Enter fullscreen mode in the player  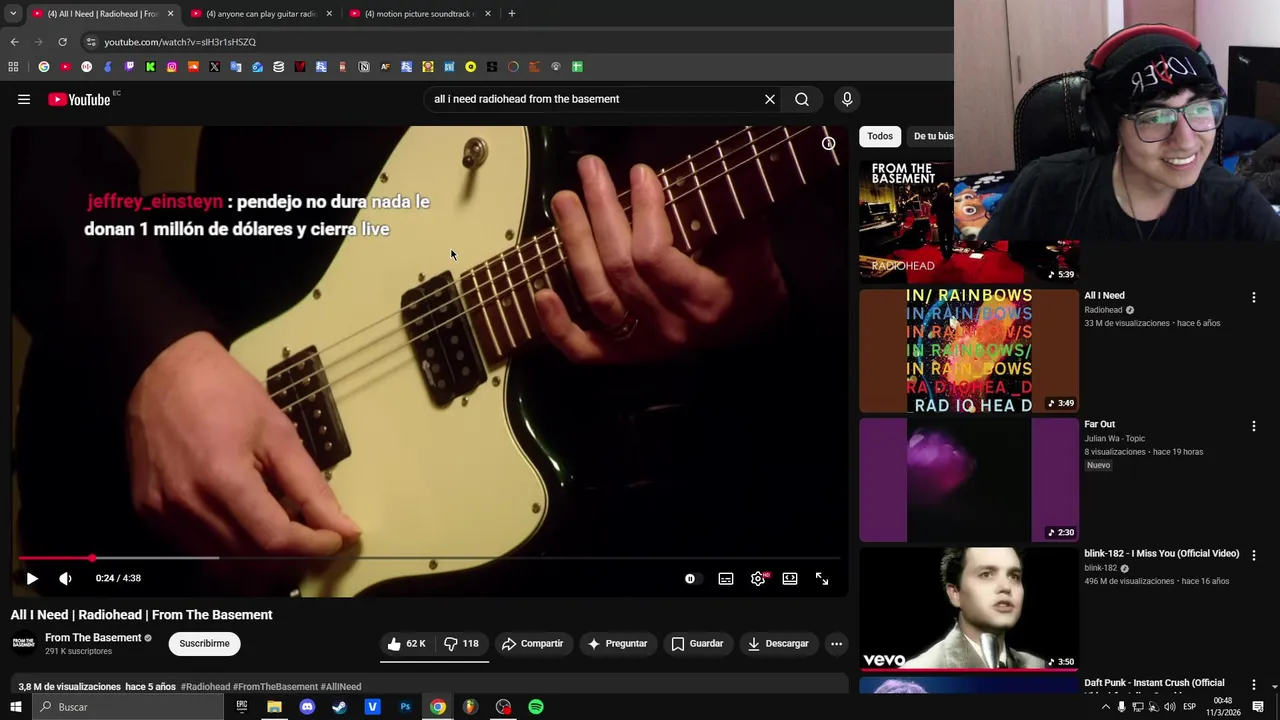click(x=822, y=578)
